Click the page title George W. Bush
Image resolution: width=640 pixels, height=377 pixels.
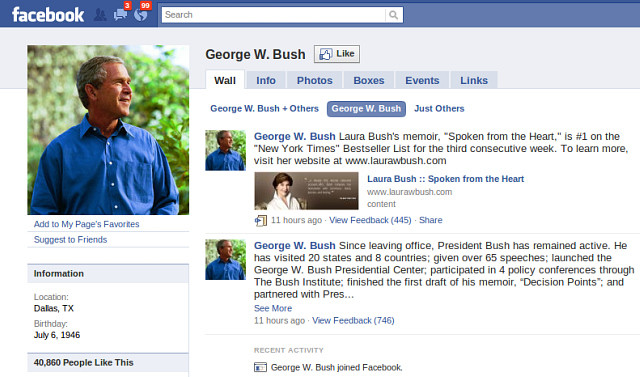click(255, 54)
